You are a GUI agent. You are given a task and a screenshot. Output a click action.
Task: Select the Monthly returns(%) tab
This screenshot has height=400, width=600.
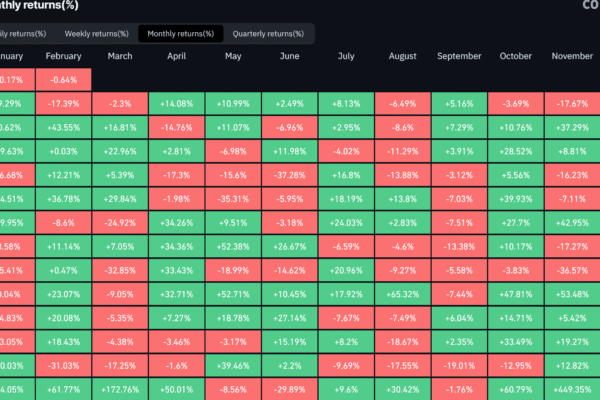[180, 34]
